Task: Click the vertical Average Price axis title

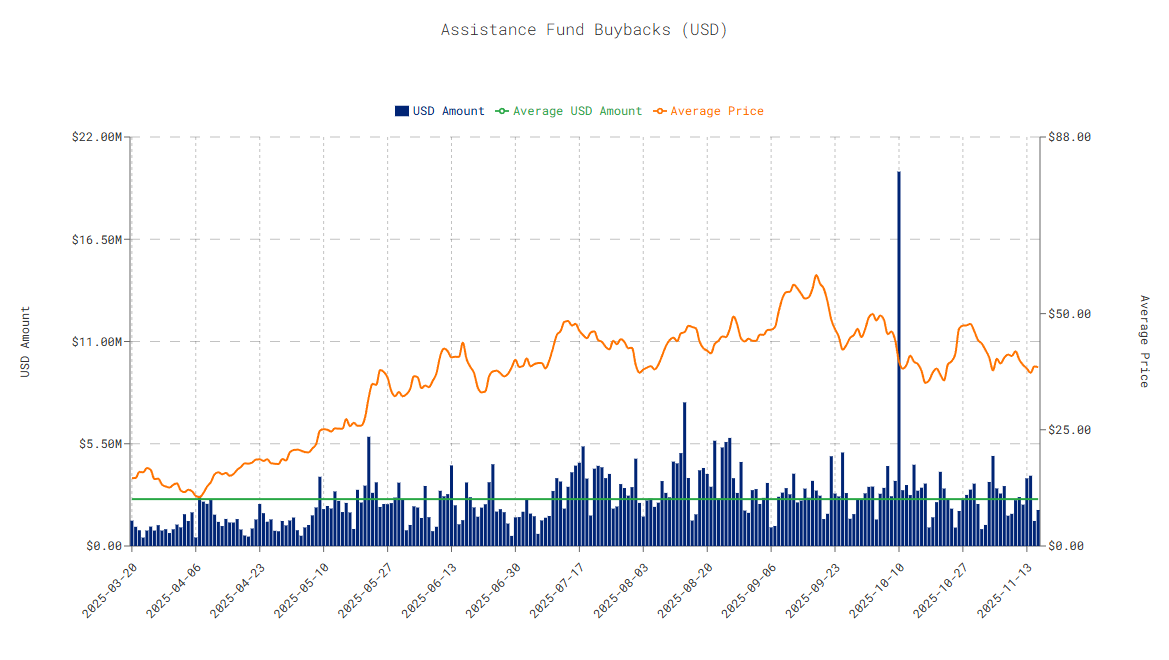Action: pyautogui.click(x=1144, y=342)
